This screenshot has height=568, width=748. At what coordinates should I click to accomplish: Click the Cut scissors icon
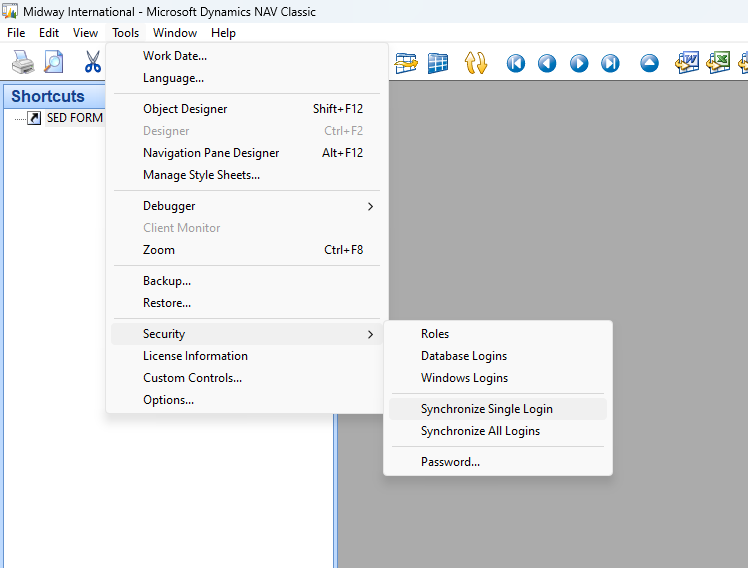(93, 62)
